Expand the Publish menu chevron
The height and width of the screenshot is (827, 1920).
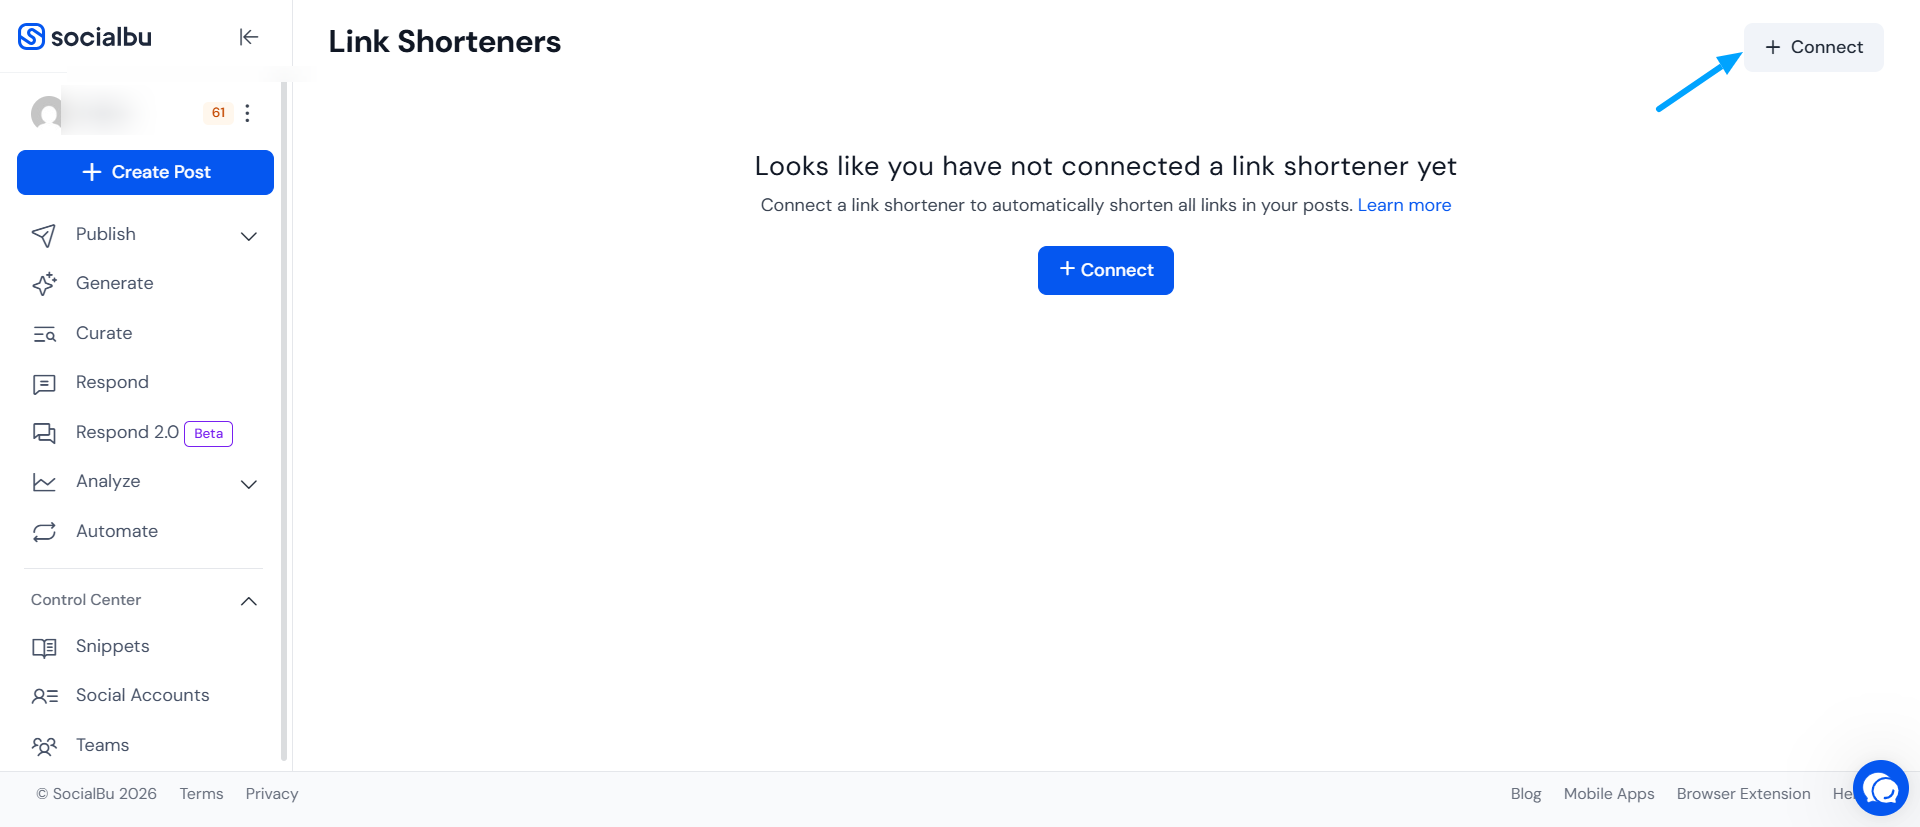(249, 236)
